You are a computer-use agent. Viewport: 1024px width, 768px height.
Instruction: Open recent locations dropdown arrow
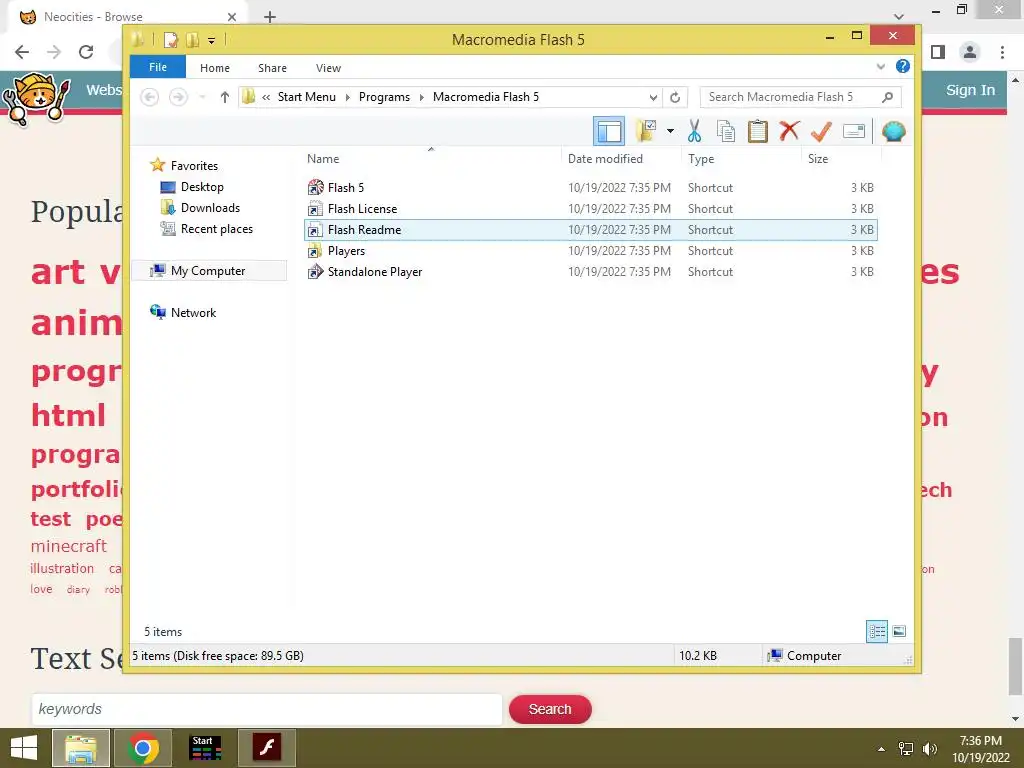point(202,97)
